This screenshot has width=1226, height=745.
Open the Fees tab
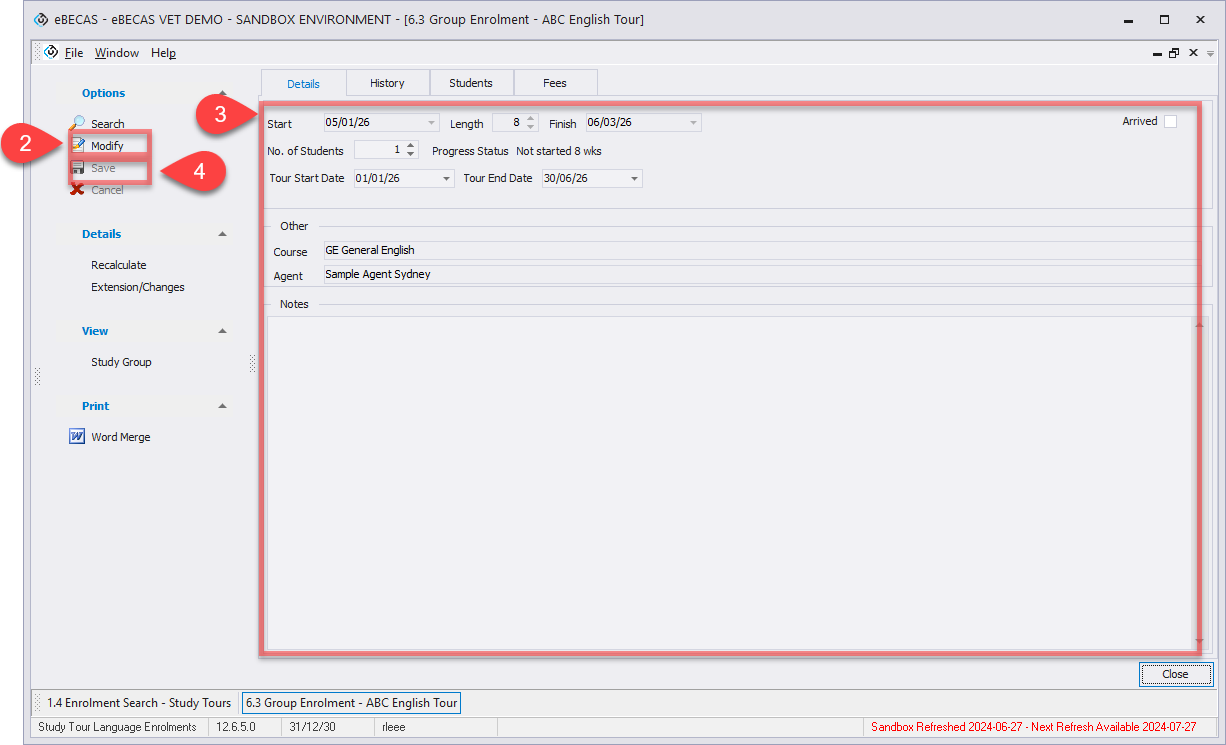555,83
